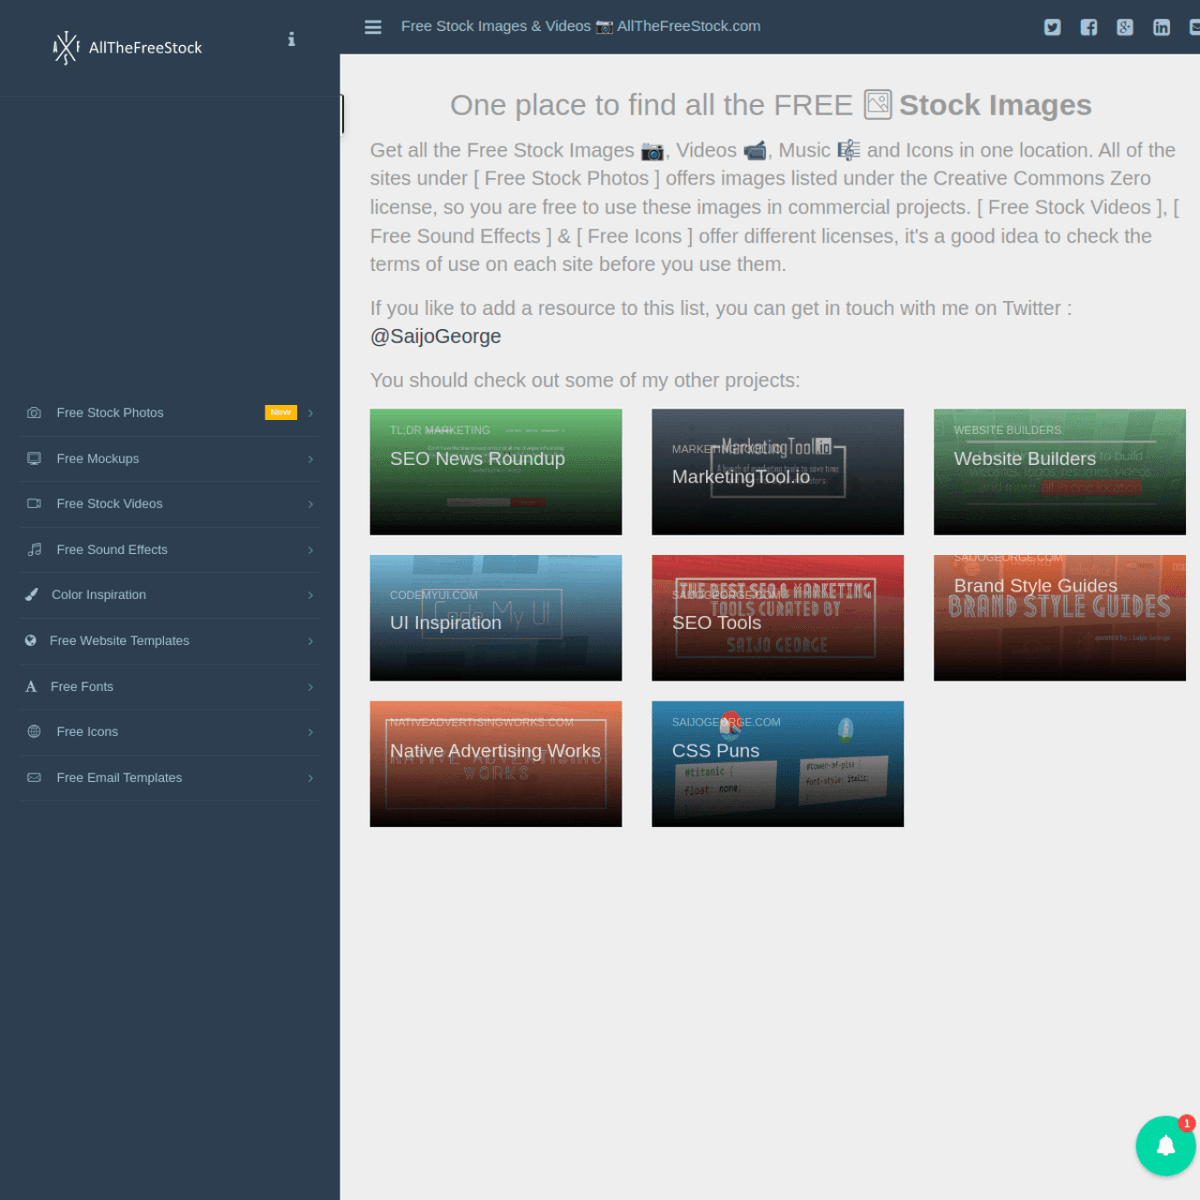Click the globe icon beside Free Website Templates
Screen dimensions: 1200x1200
[30, 641]
